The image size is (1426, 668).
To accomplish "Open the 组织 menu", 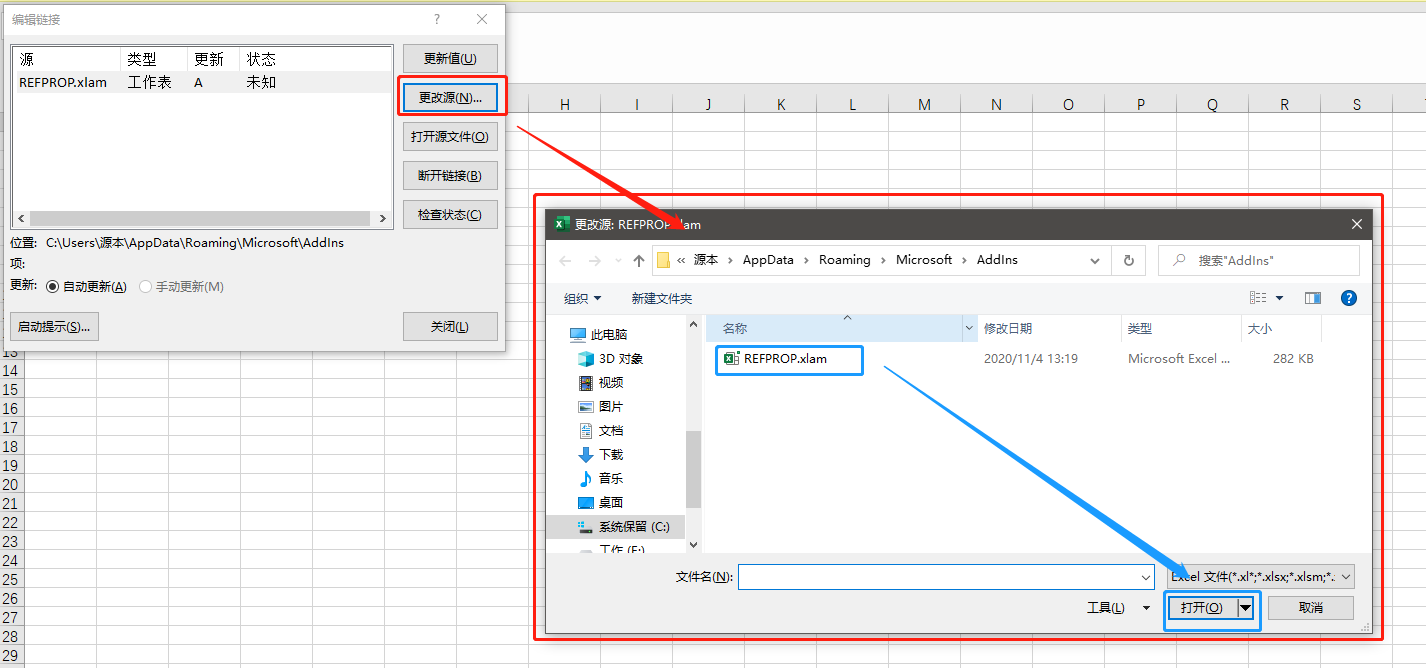I will point(583,298).
